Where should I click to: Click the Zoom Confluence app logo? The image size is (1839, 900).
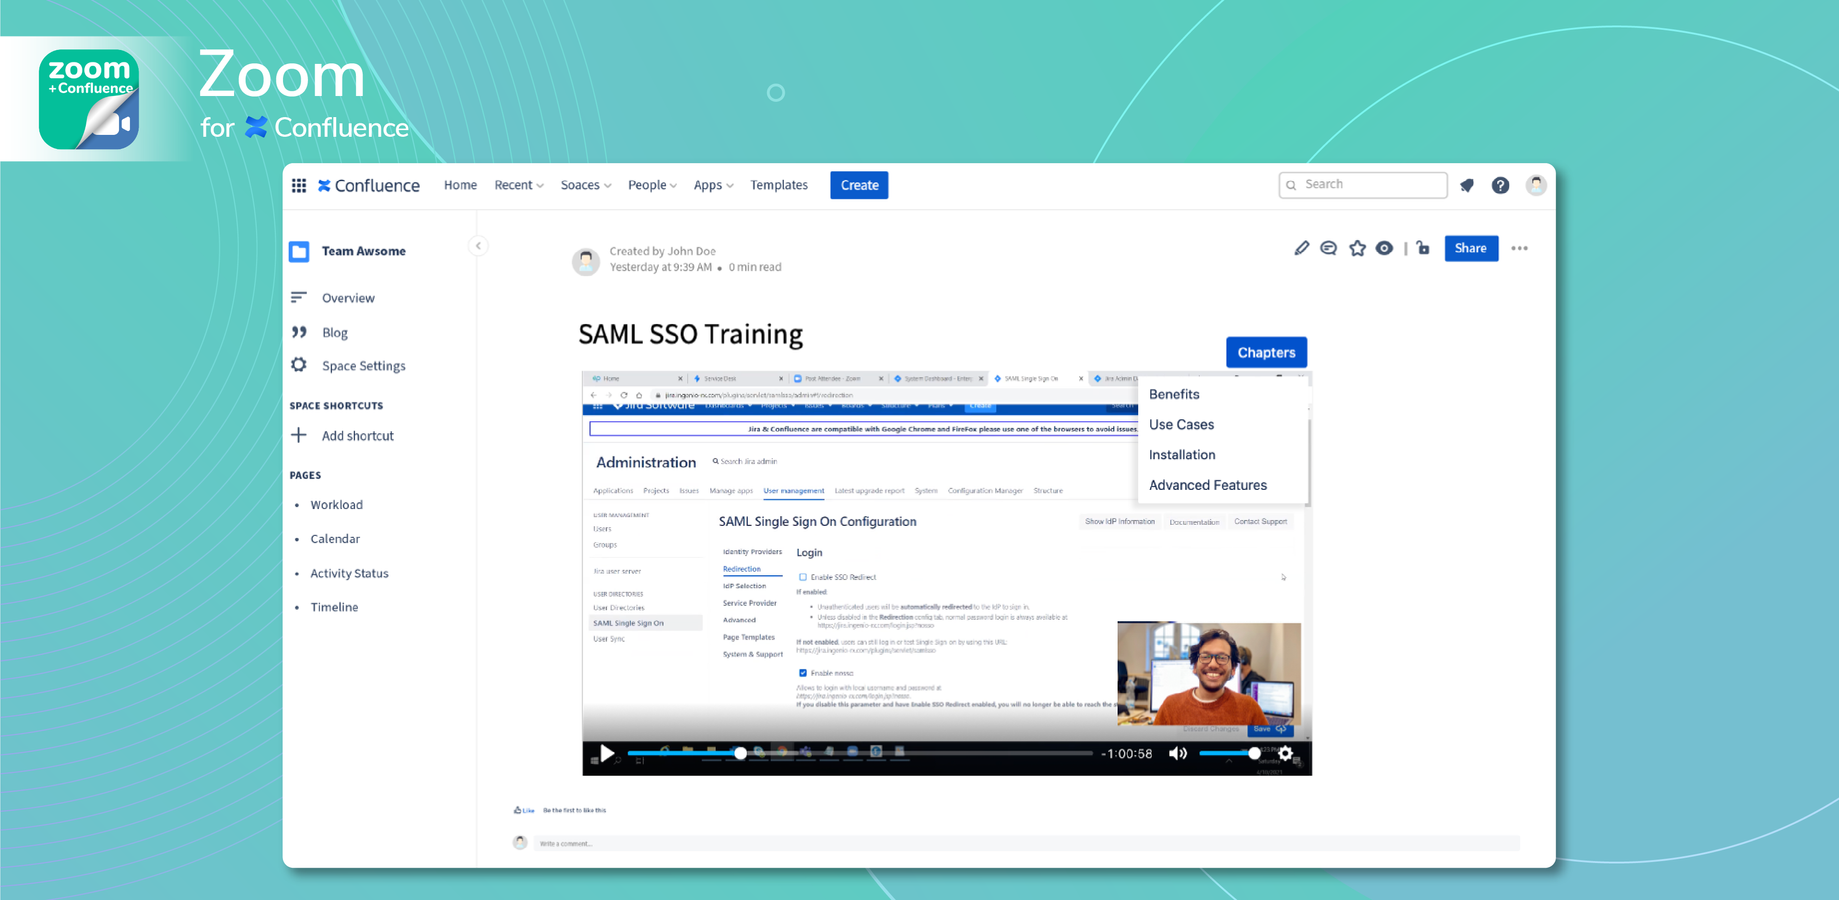point(89,99)
